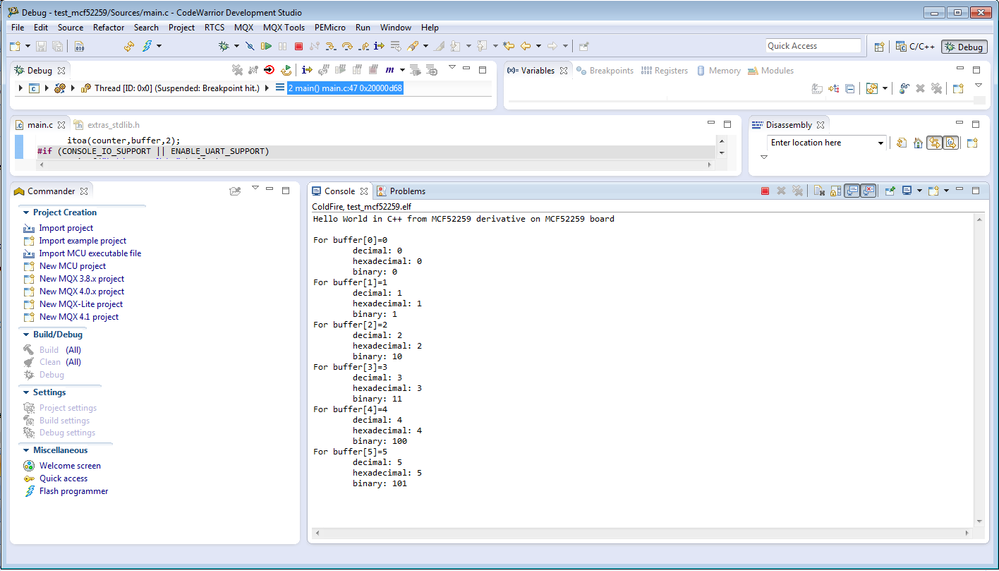Viewport: 999px width, 571px height.
Task: Switch to the Problems tab
Action: (x=401, y=191)
